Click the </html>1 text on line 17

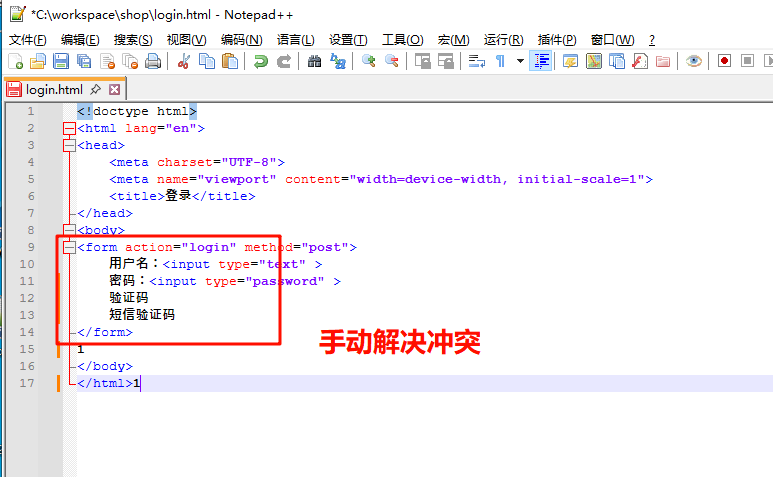click(x=108, y=383)
